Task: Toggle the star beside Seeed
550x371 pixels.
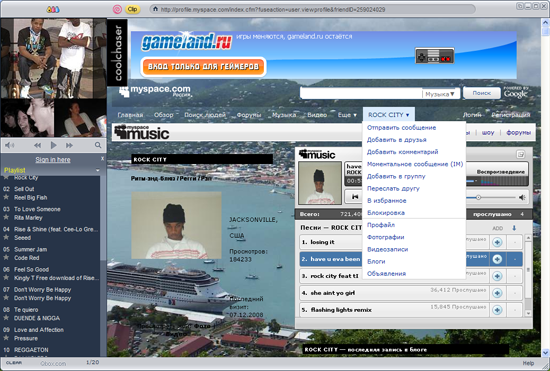Action: 6,237
